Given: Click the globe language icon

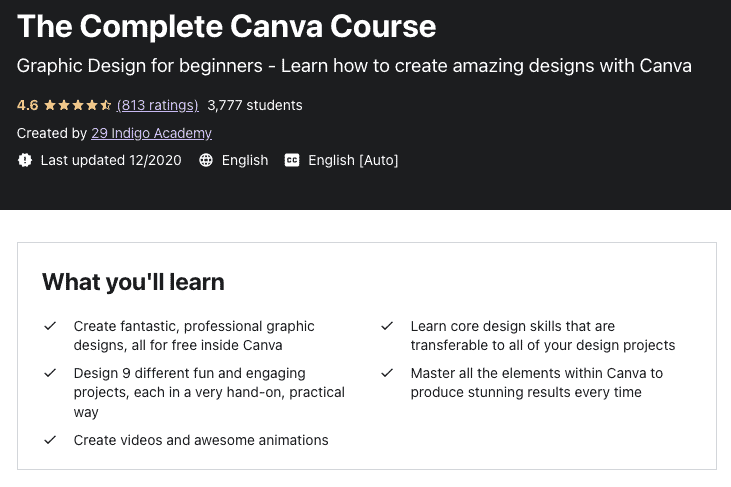Looking at the screenshot, I should [206, 160].
